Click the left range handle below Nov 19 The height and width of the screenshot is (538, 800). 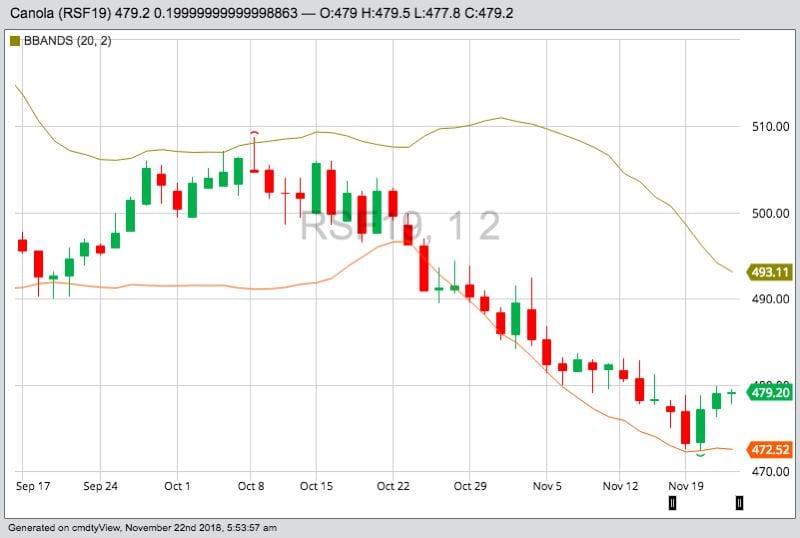coord(672,503)
